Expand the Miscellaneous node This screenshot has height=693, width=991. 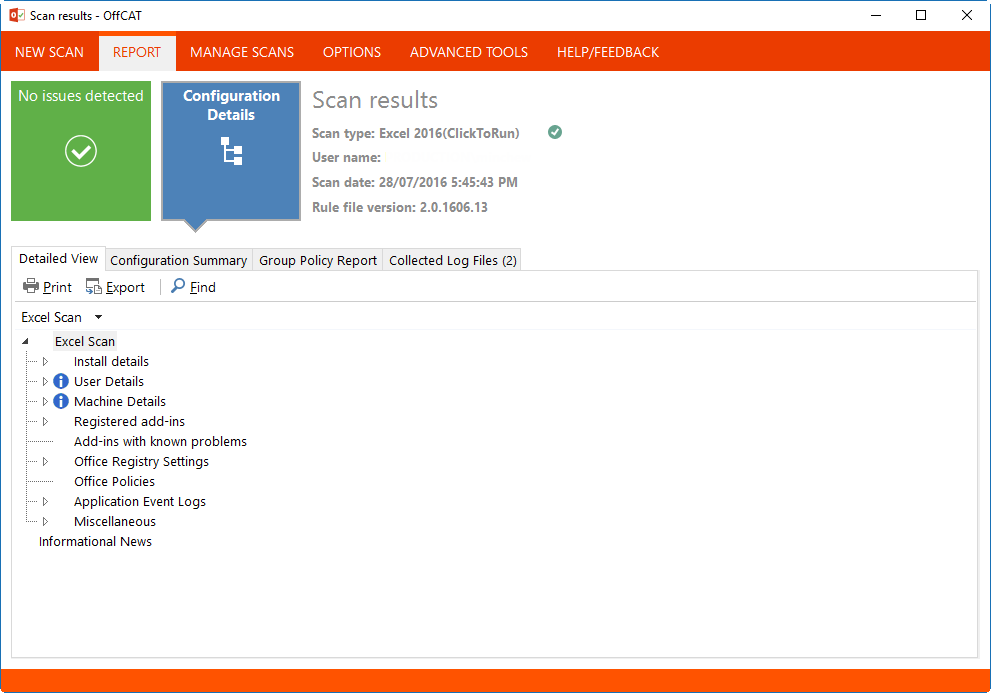pyautogui.click(x=45, y=522)
